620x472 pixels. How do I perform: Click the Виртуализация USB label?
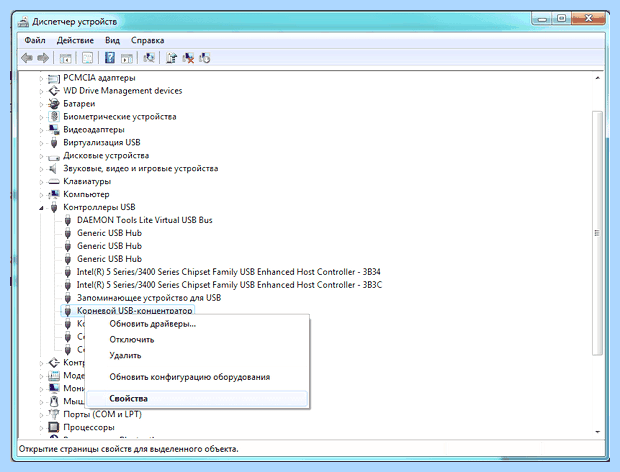click(x=102, y=143)
